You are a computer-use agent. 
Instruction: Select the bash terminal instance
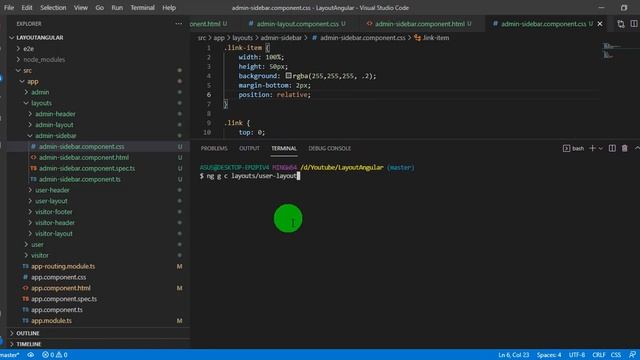[x=573, y=148]
